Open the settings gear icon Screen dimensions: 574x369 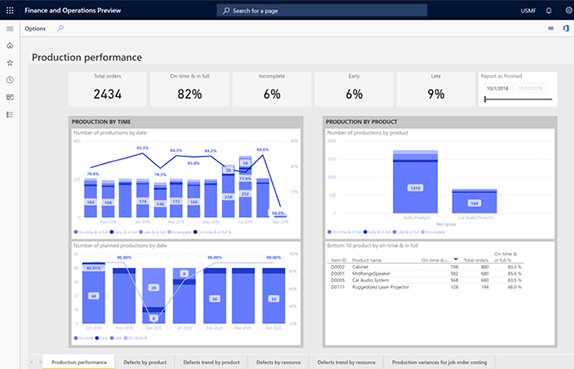(x=569, y=10)
